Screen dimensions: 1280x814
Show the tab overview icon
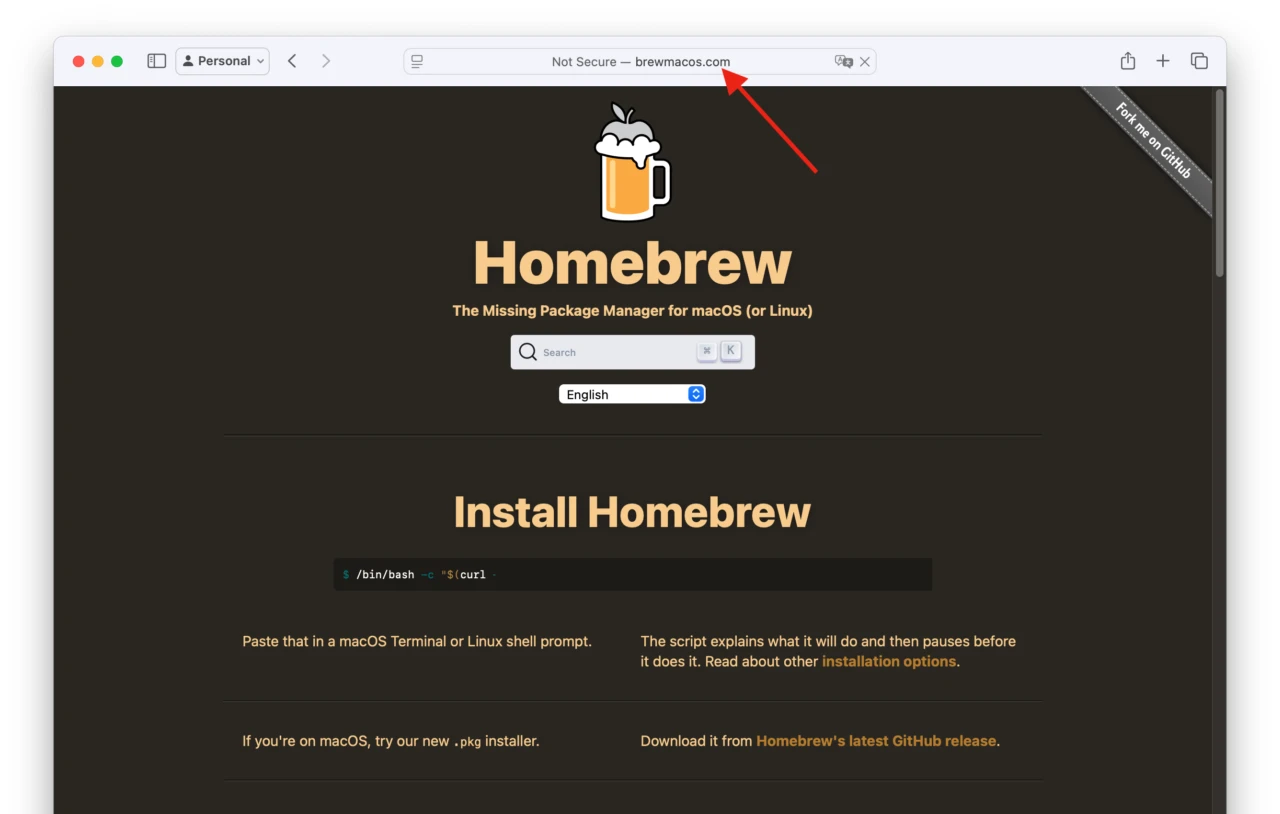[1199, 61]
